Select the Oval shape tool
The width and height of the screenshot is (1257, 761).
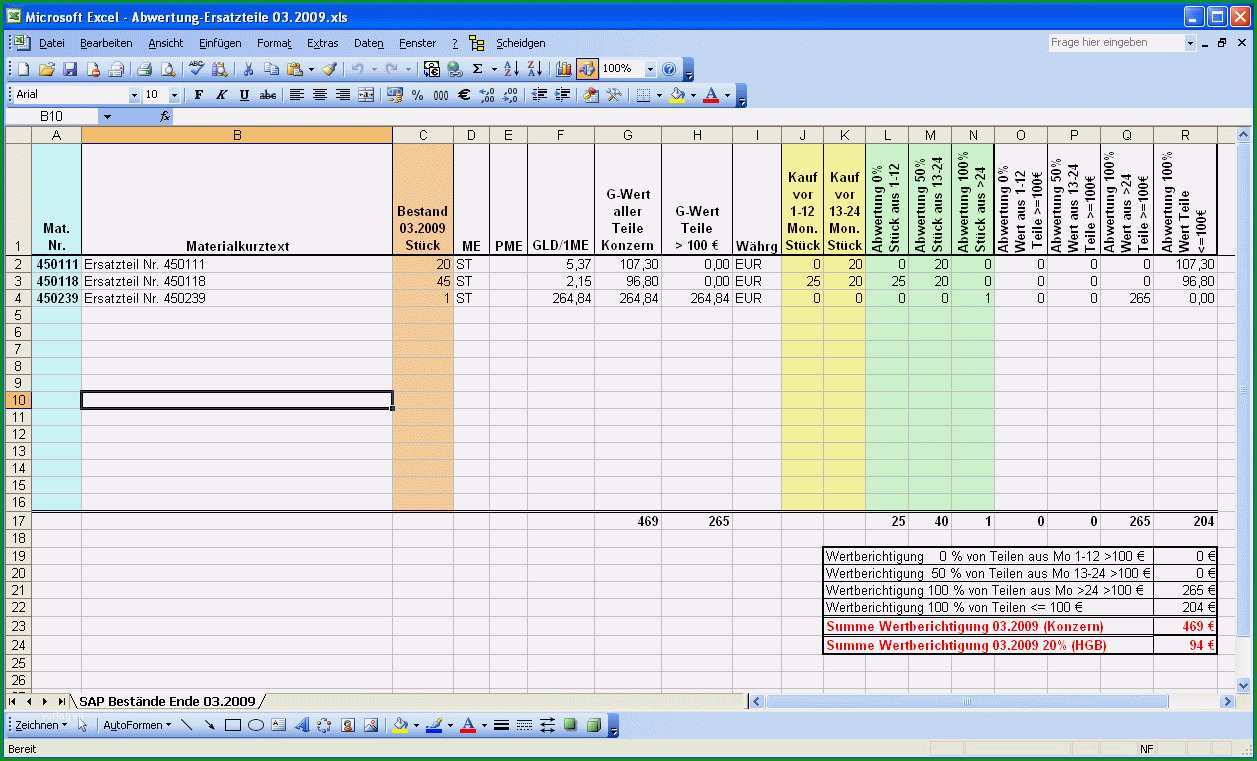(x=256, y=725)
